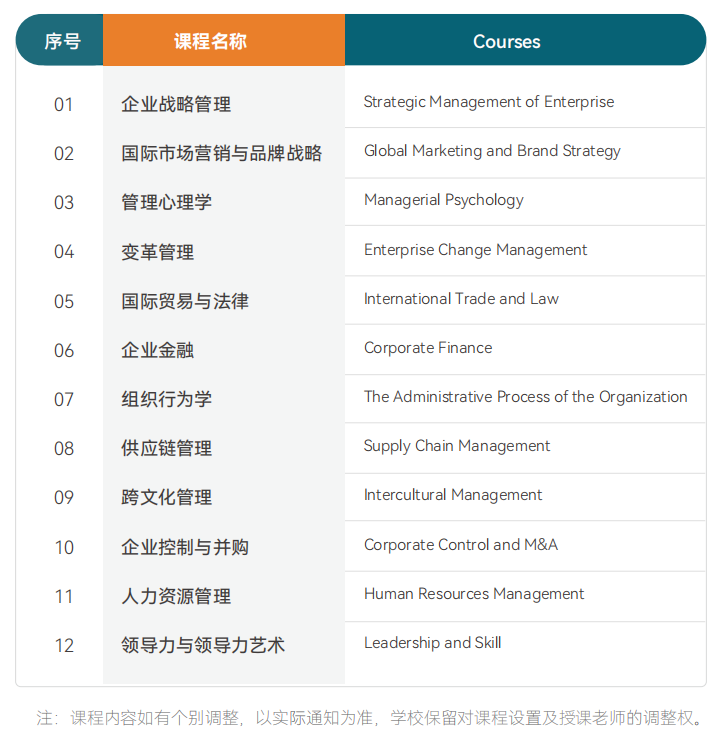Screen dimensions: 724x737
Task: Select row number 09
Action: pyautogui.click(x=64, y=497)
